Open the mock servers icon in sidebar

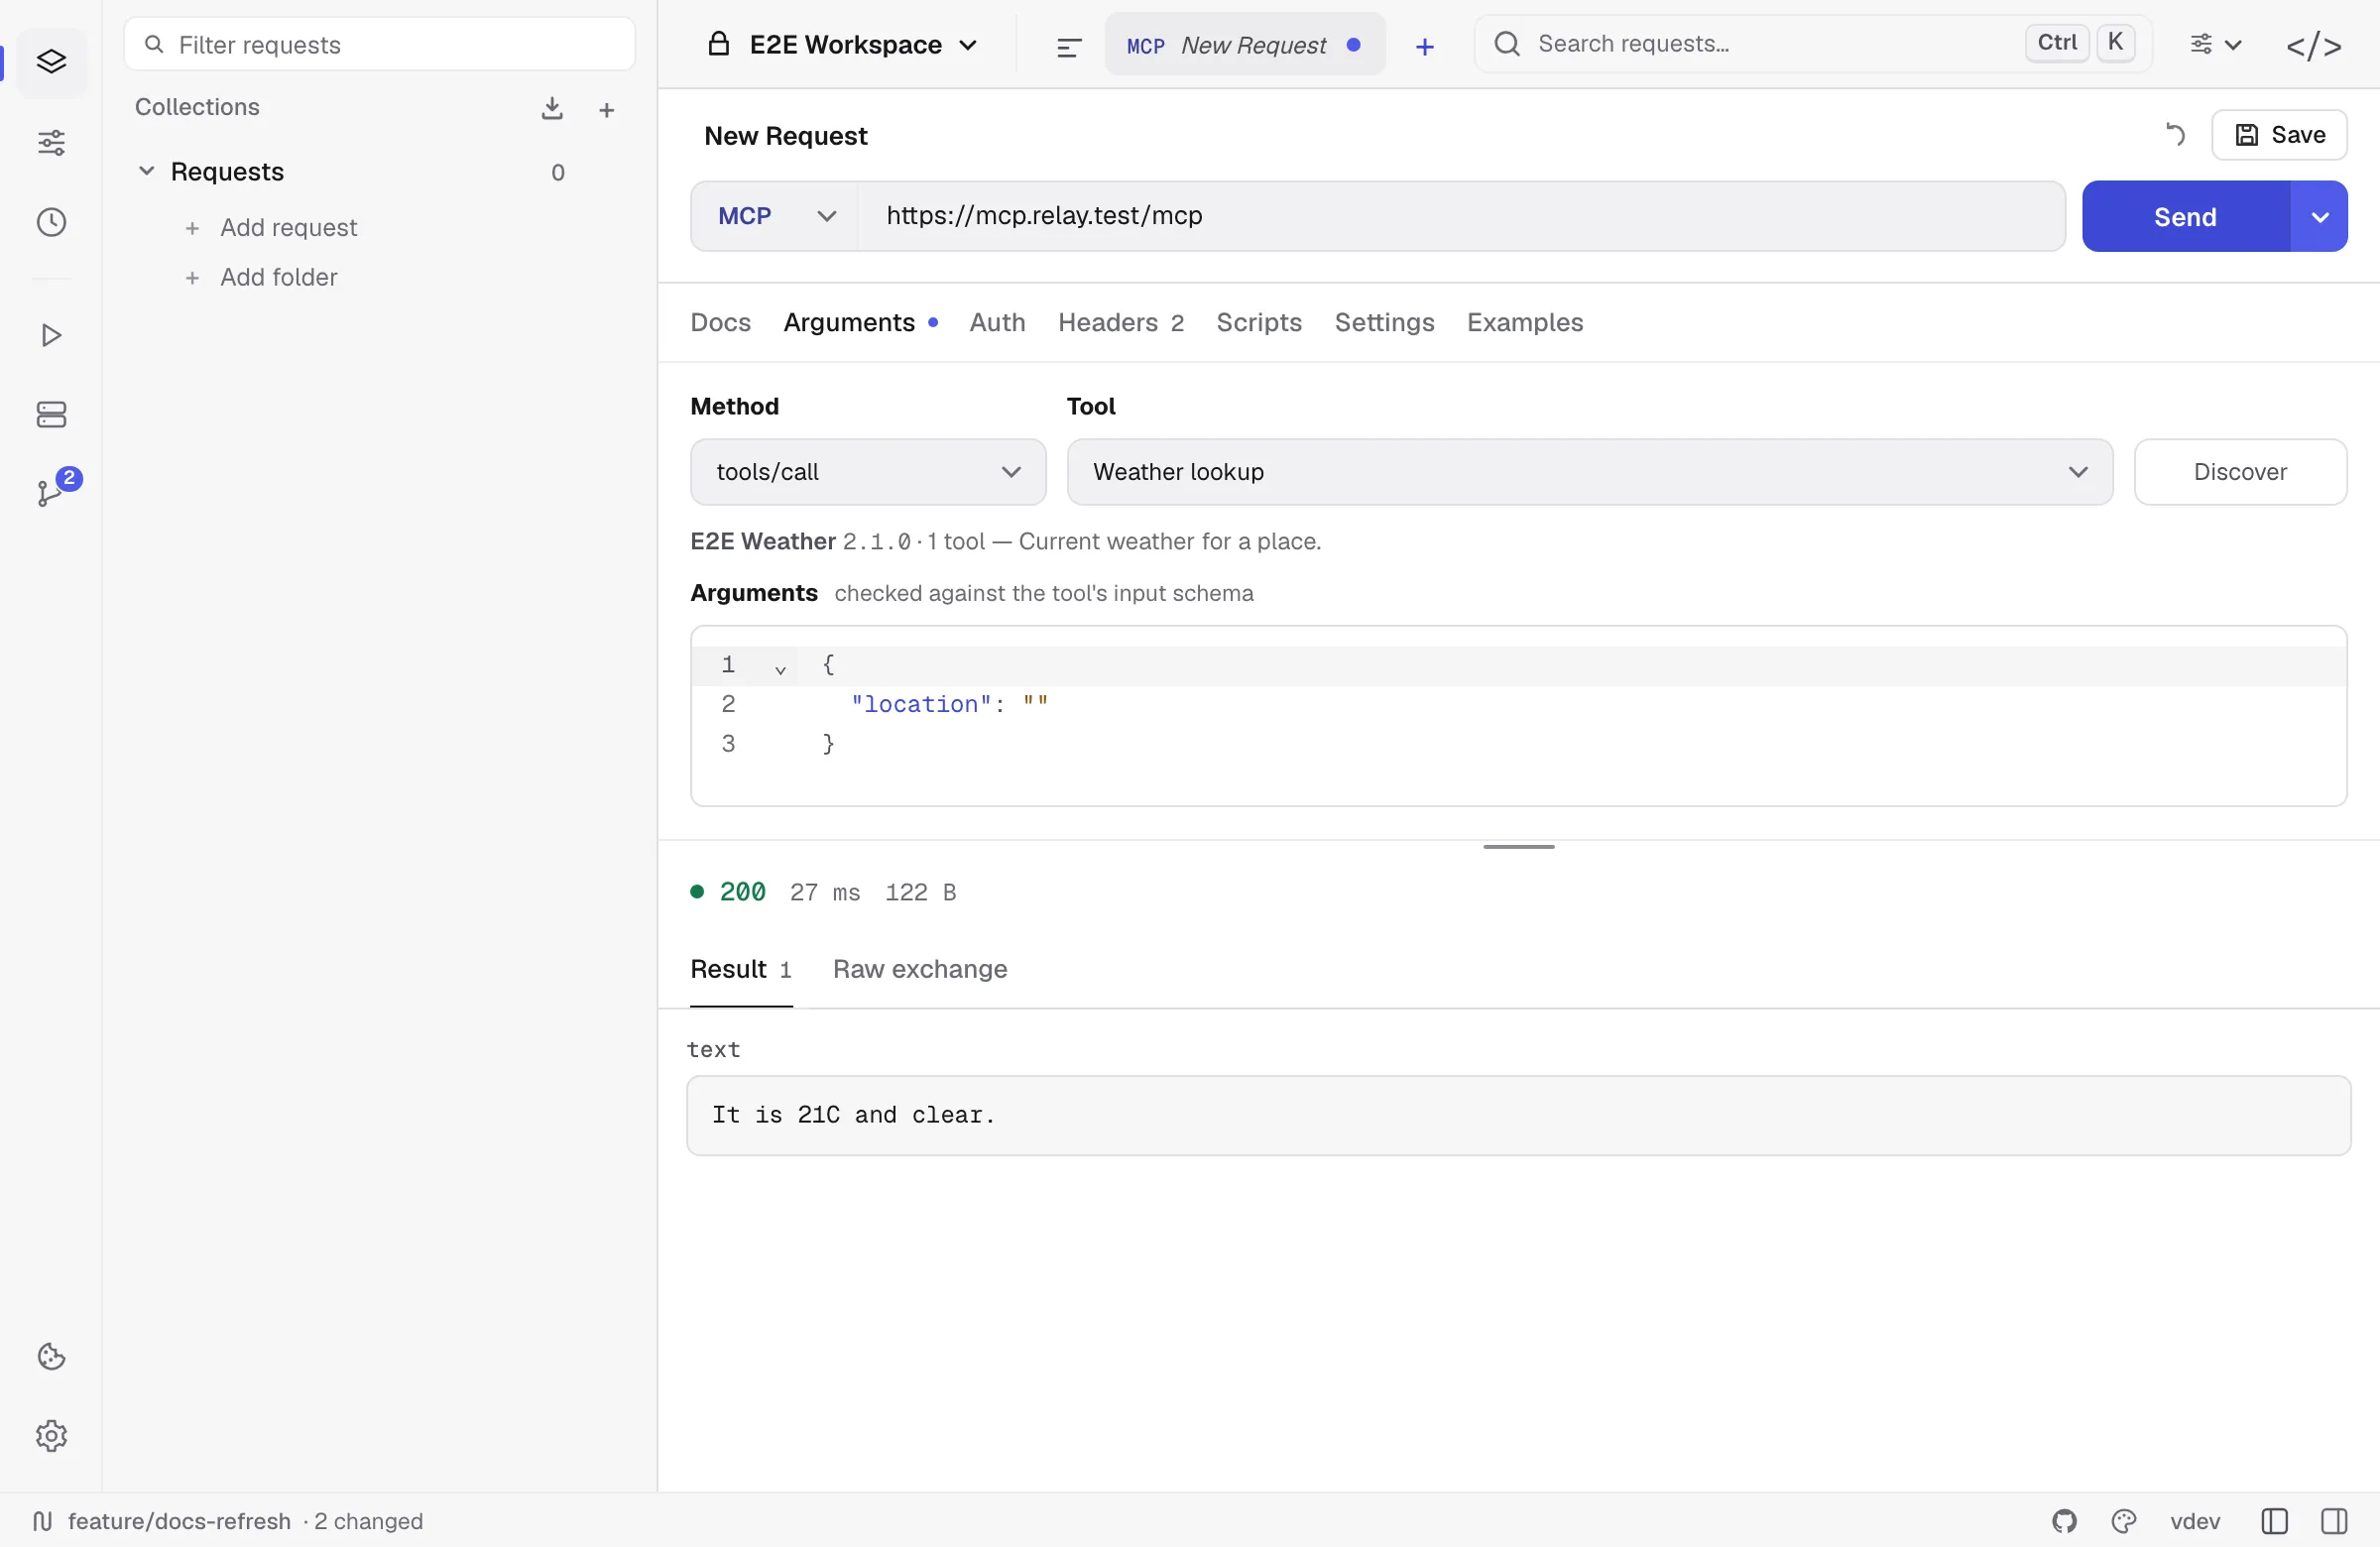coord(51,414)
